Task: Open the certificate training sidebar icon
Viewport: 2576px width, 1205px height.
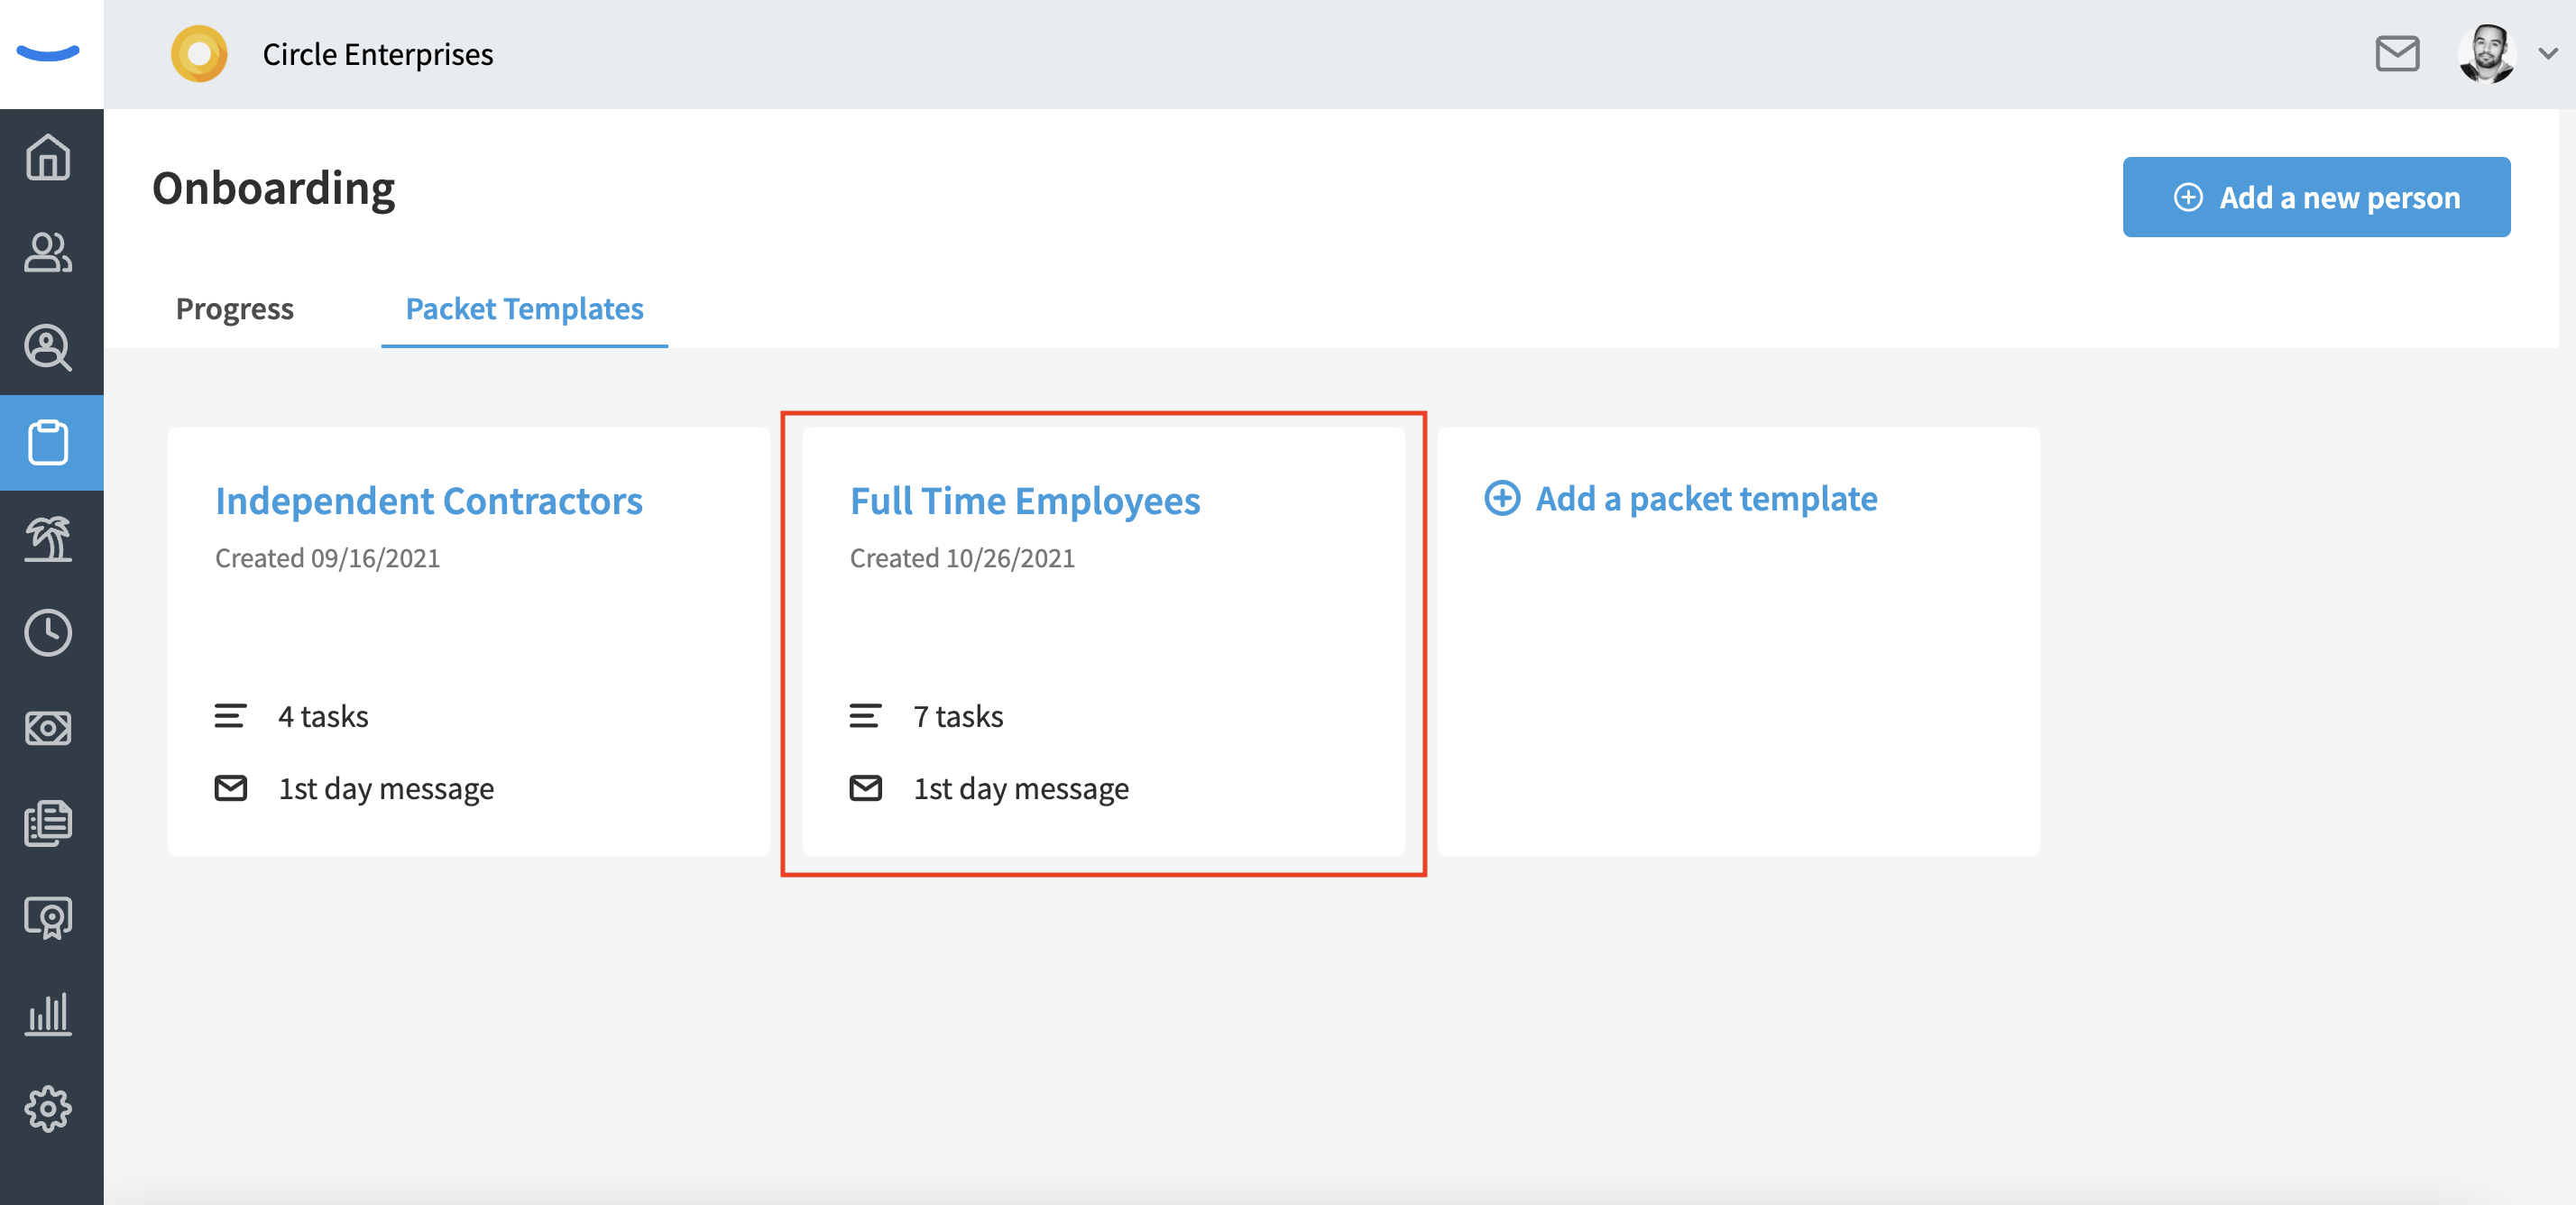Action: coord(48,917)
